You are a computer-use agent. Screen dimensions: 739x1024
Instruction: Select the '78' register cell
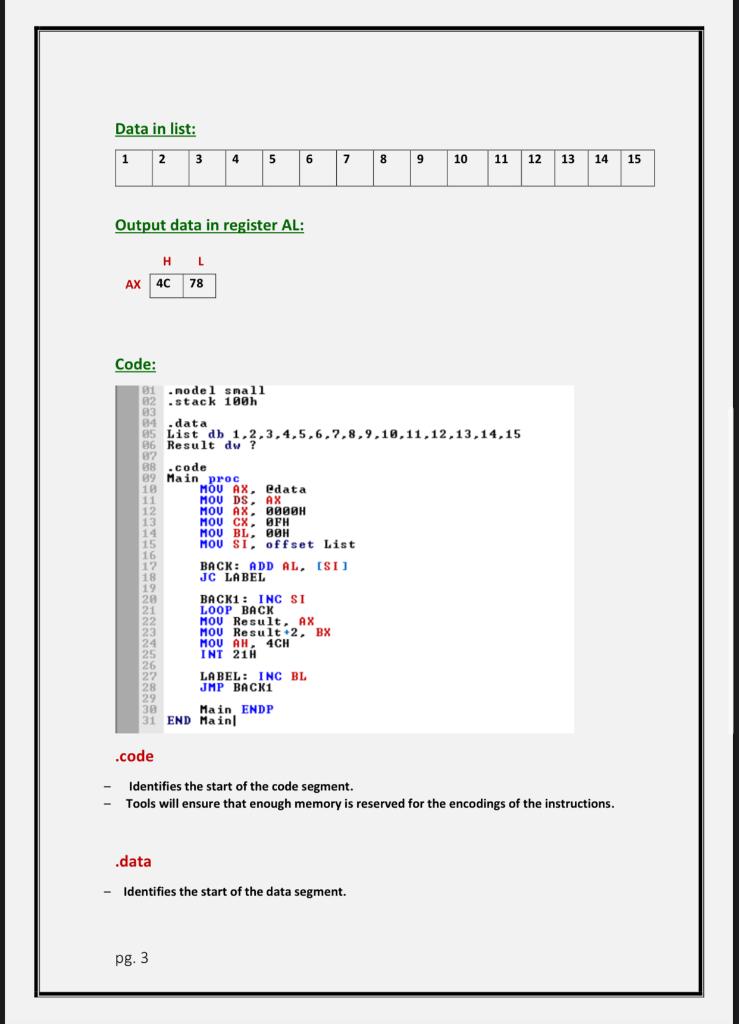click(x=199, y=285)
